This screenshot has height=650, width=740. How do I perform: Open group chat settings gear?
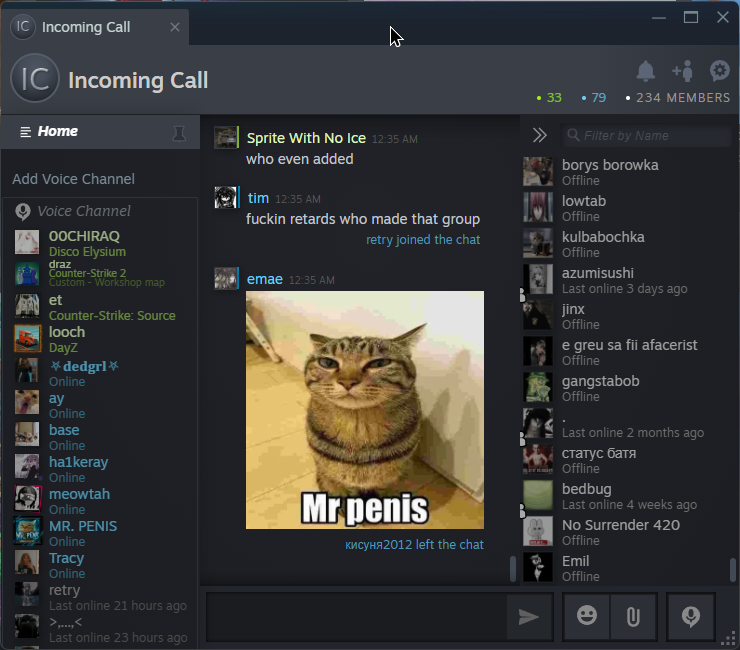click(x=719, y=70)
